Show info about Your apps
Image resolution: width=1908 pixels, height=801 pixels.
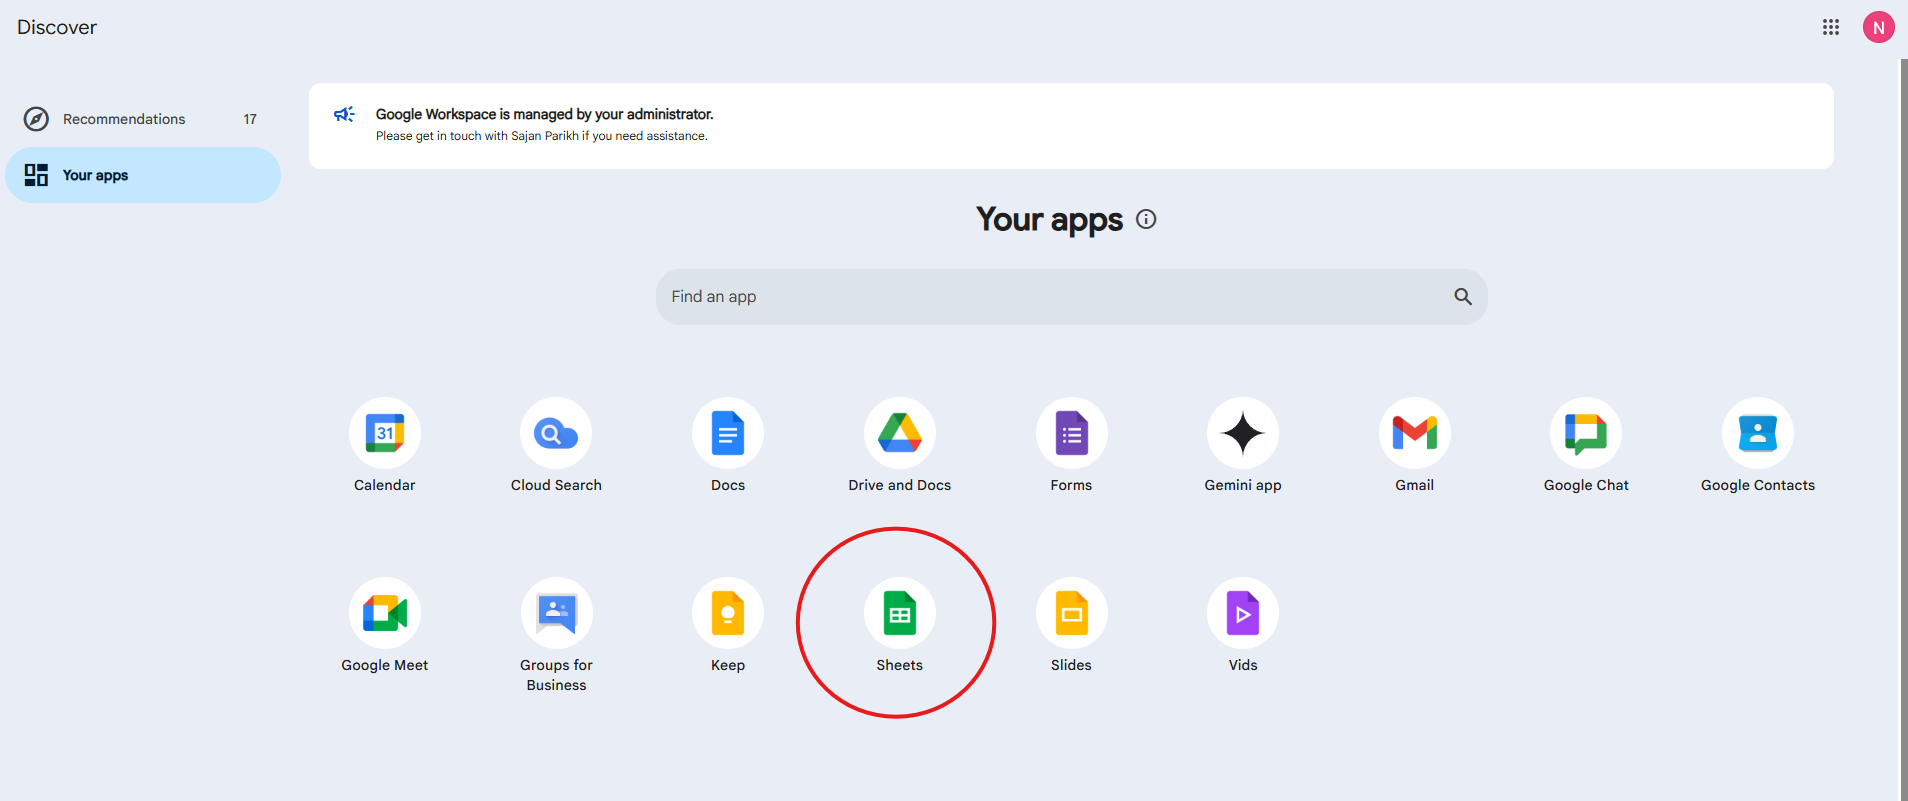tap(1147, 219)
